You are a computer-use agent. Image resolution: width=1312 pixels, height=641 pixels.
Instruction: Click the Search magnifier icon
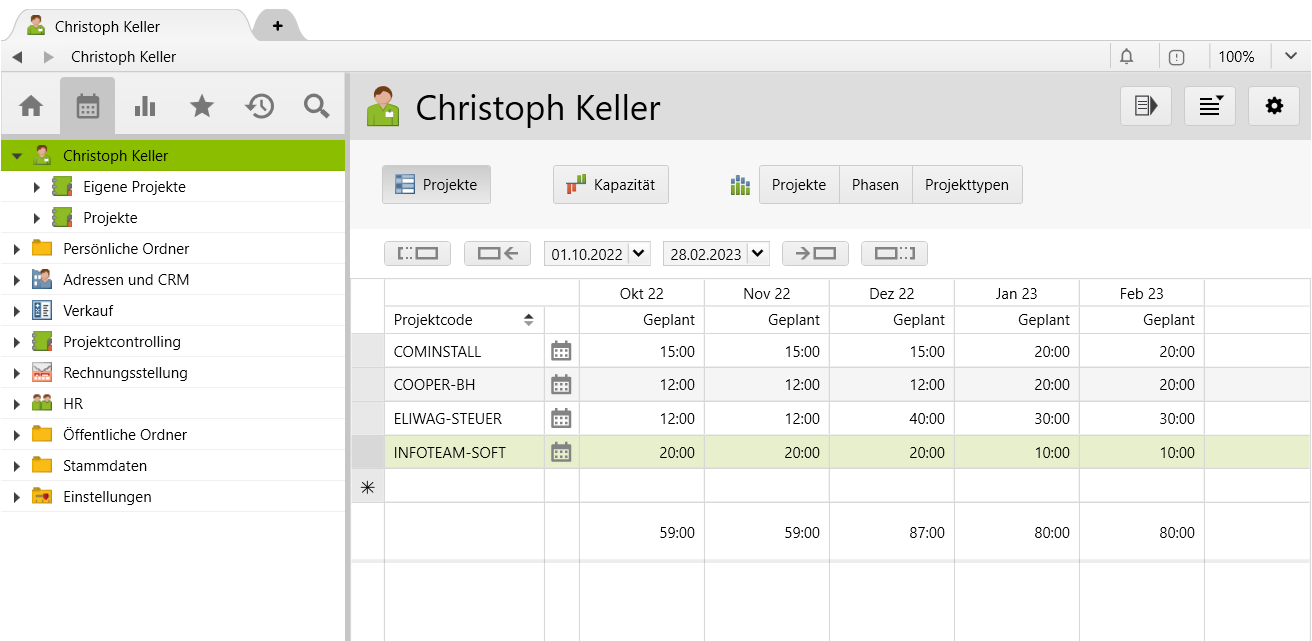coord(317,106)
